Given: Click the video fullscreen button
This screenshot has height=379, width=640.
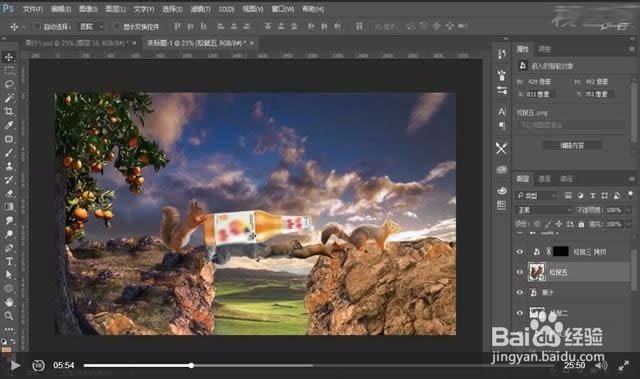Looking at the screenshot, I should (623, 366).
